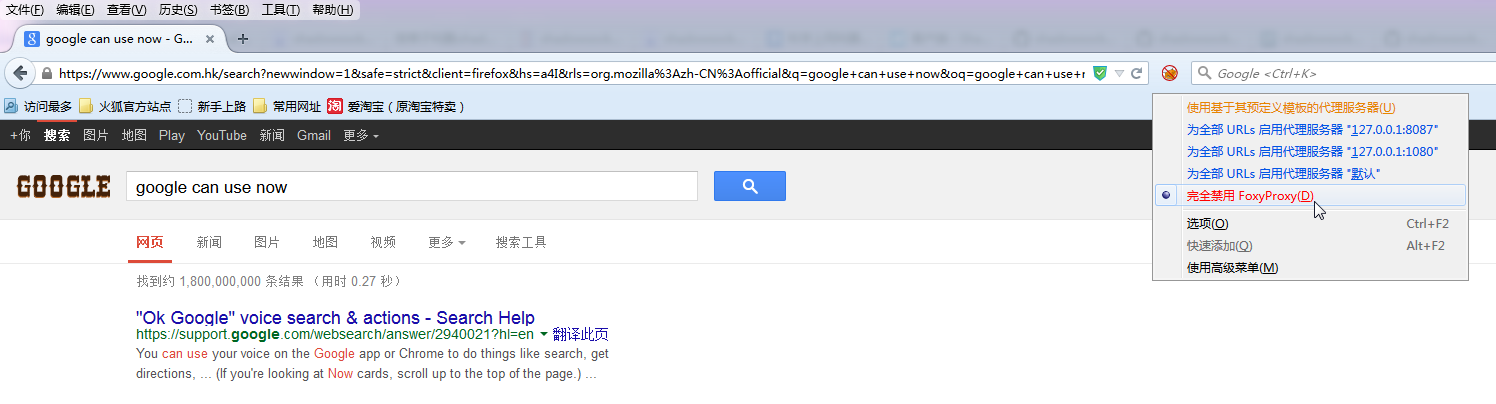Expand the 更多 dropdown under search filters

pyautogui.click(x=447, y=242)
